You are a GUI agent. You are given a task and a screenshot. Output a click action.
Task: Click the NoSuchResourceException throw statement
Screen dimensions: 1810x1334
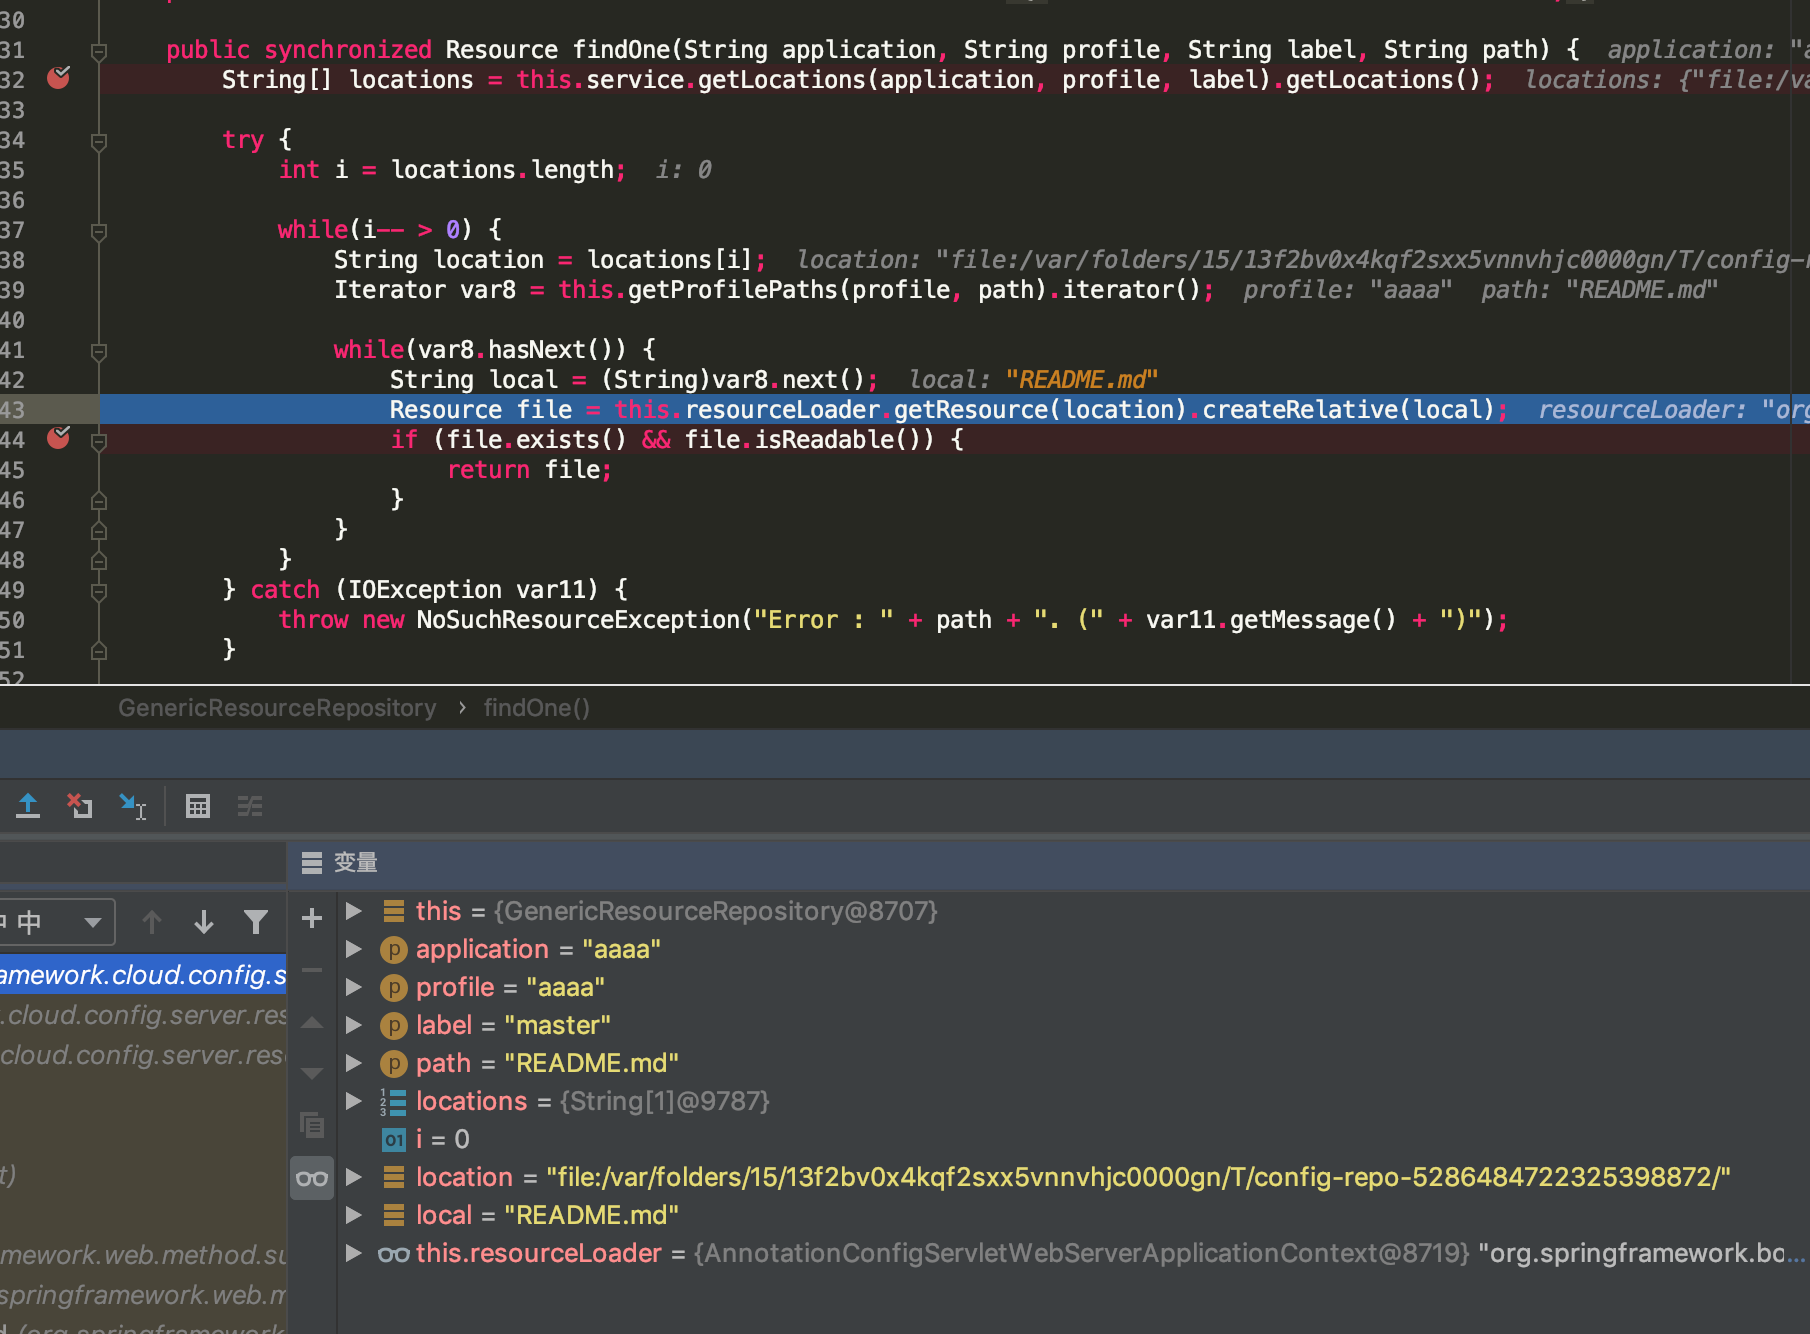(x=893, y=619)
